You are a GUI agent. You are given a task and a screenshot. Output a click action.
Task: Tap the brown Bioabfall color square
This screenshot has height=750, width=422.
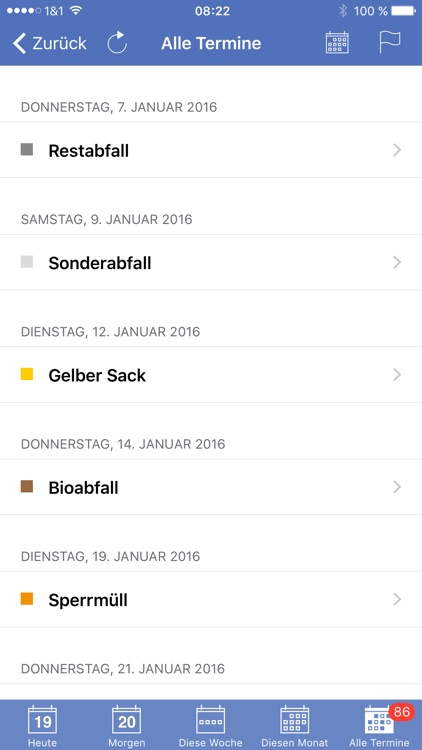(27, 486)
